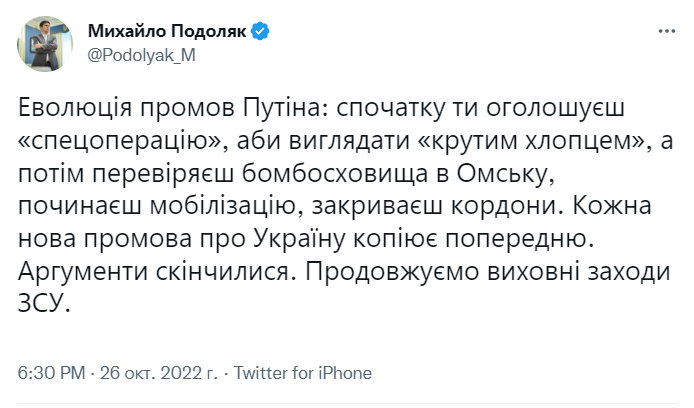Click the word «спецоперацію» in tweet

point(119,142)
